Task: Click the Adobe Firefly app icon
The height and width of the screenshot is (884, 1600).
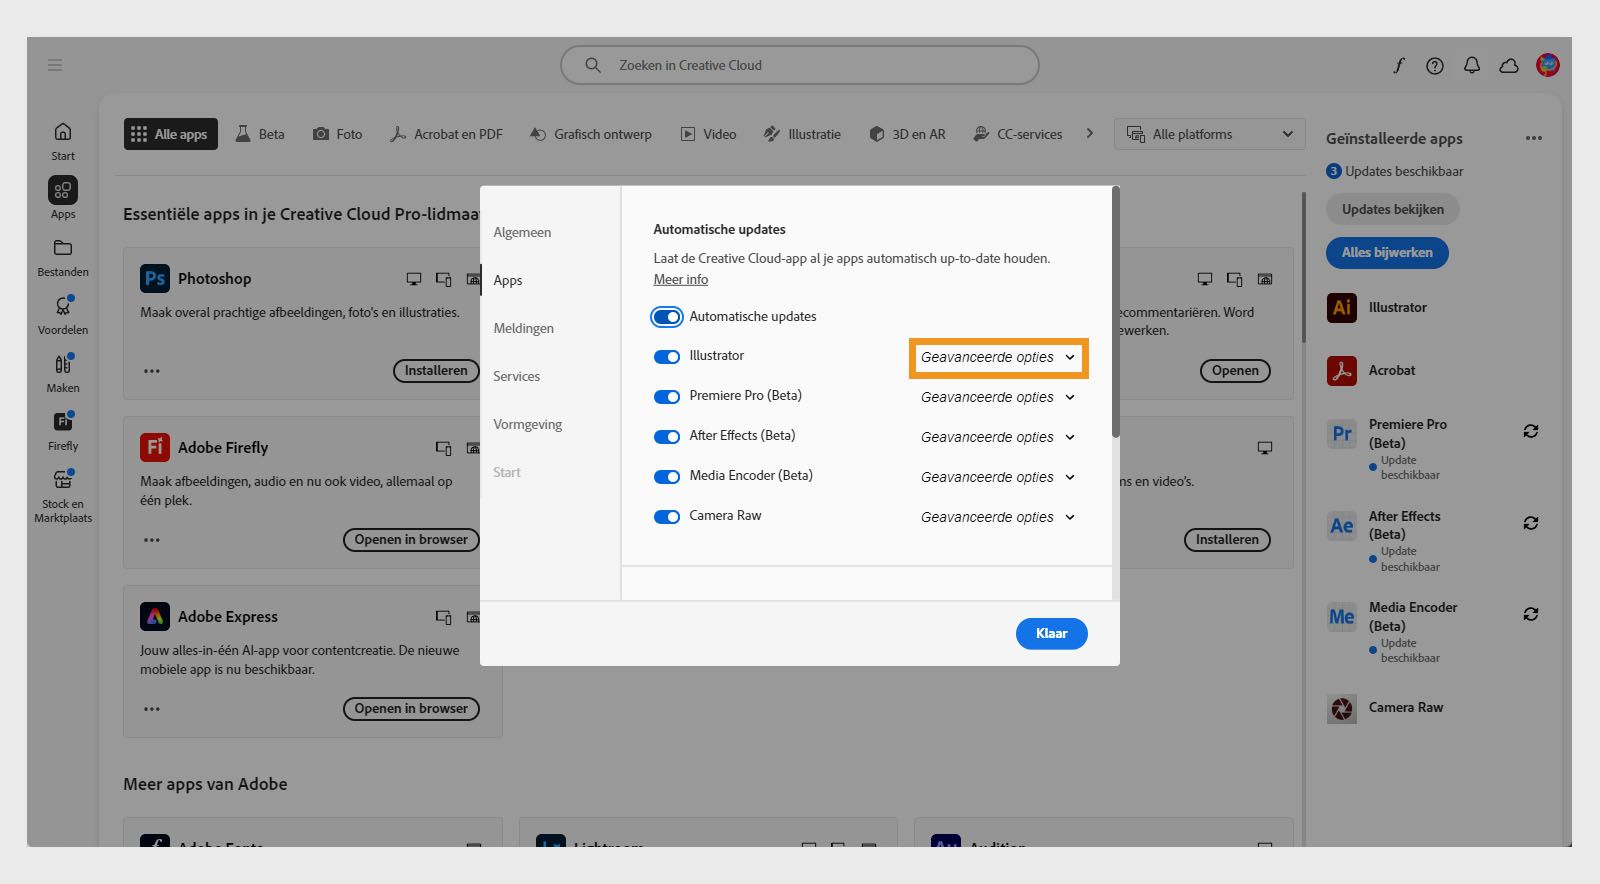Action: [155, 447]
